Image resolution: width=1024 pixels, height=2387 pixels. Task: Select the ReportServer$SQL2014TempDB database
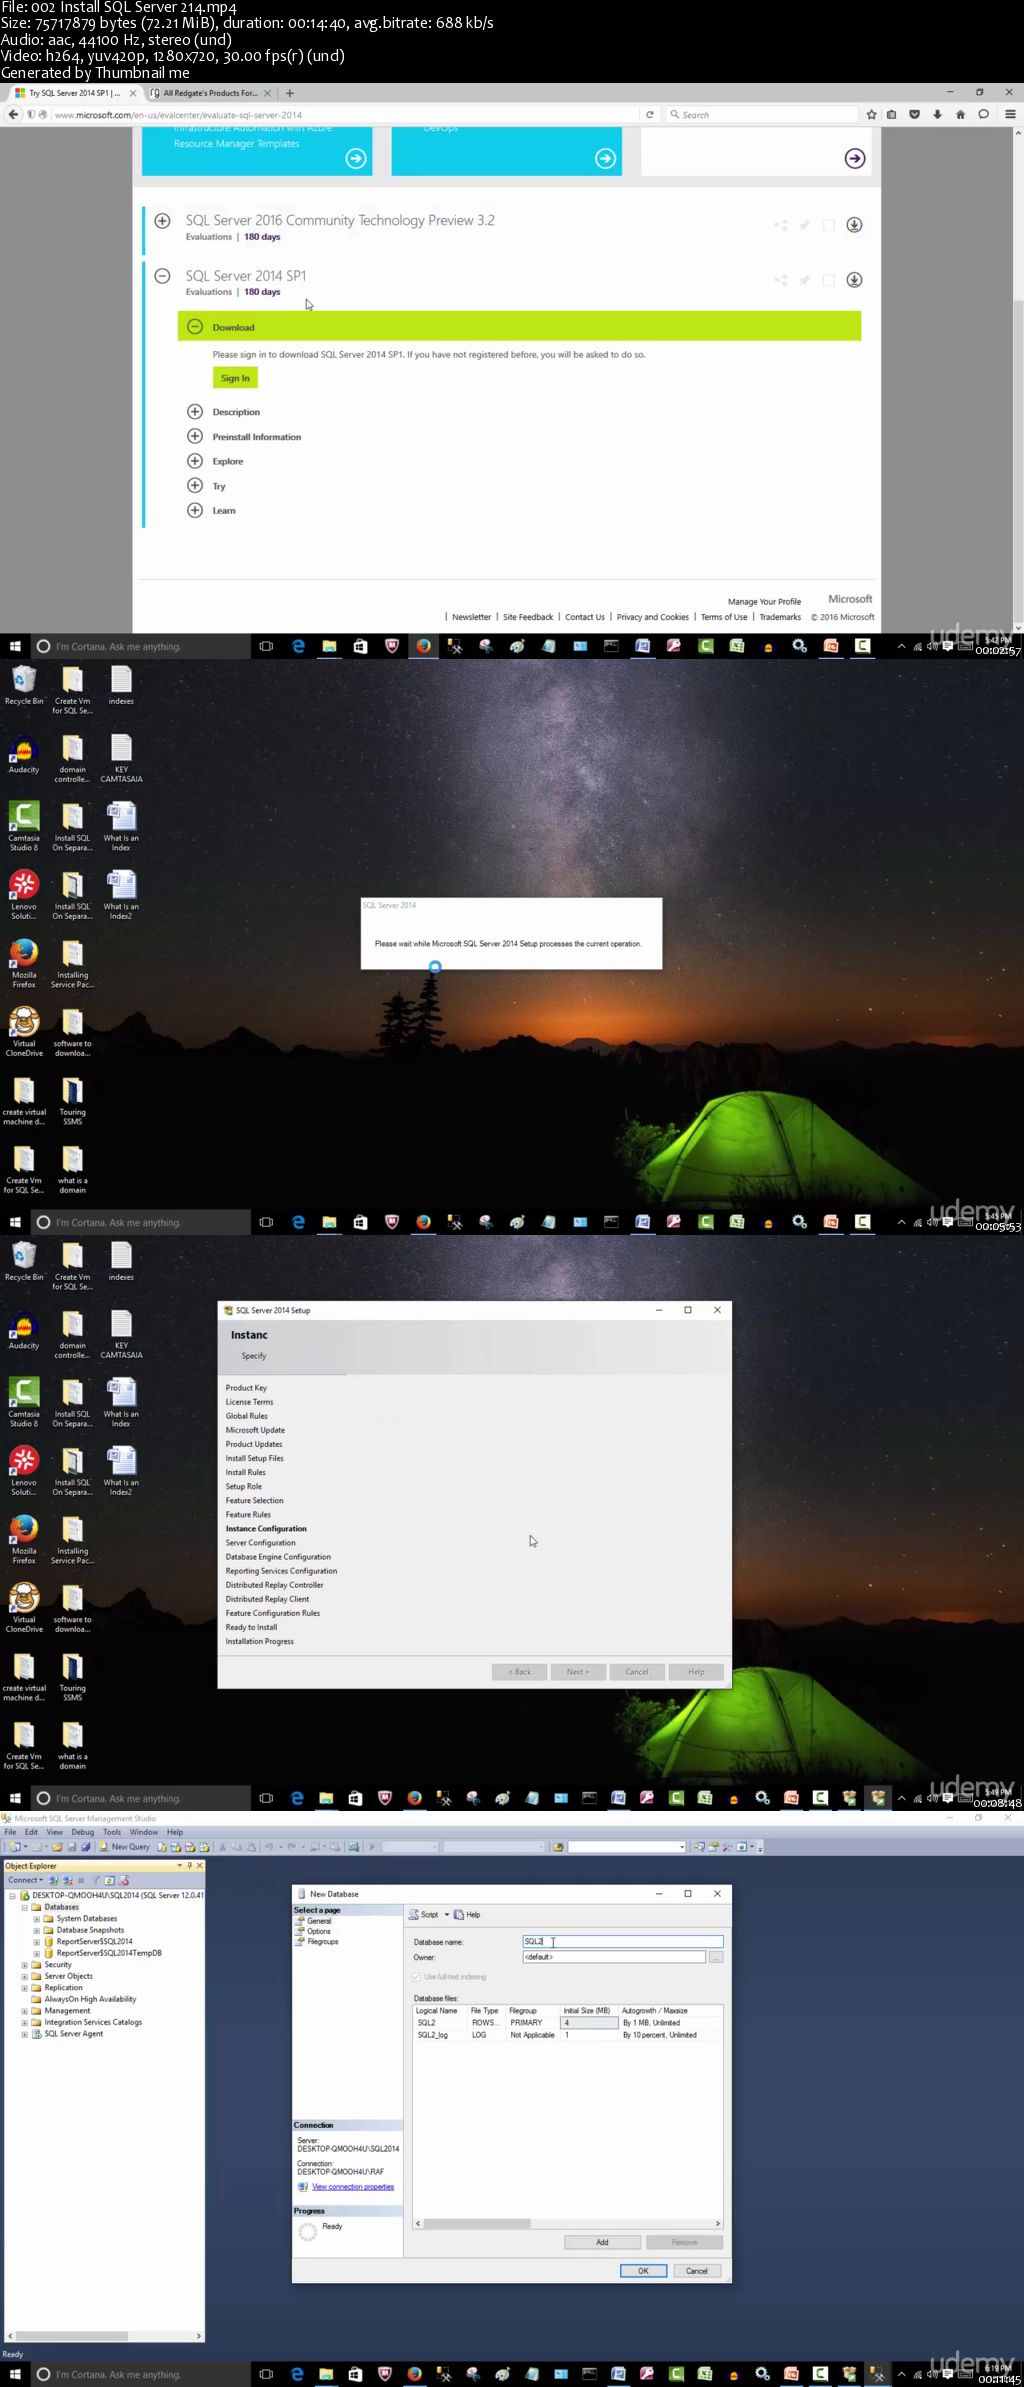pos(109,1953)
